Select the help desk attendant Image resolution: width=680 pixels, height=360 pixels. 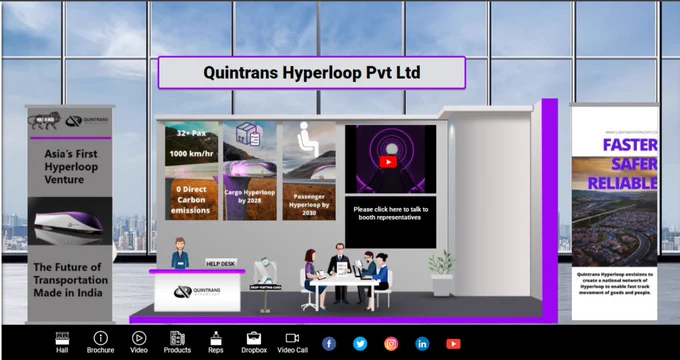click(180, 253)
